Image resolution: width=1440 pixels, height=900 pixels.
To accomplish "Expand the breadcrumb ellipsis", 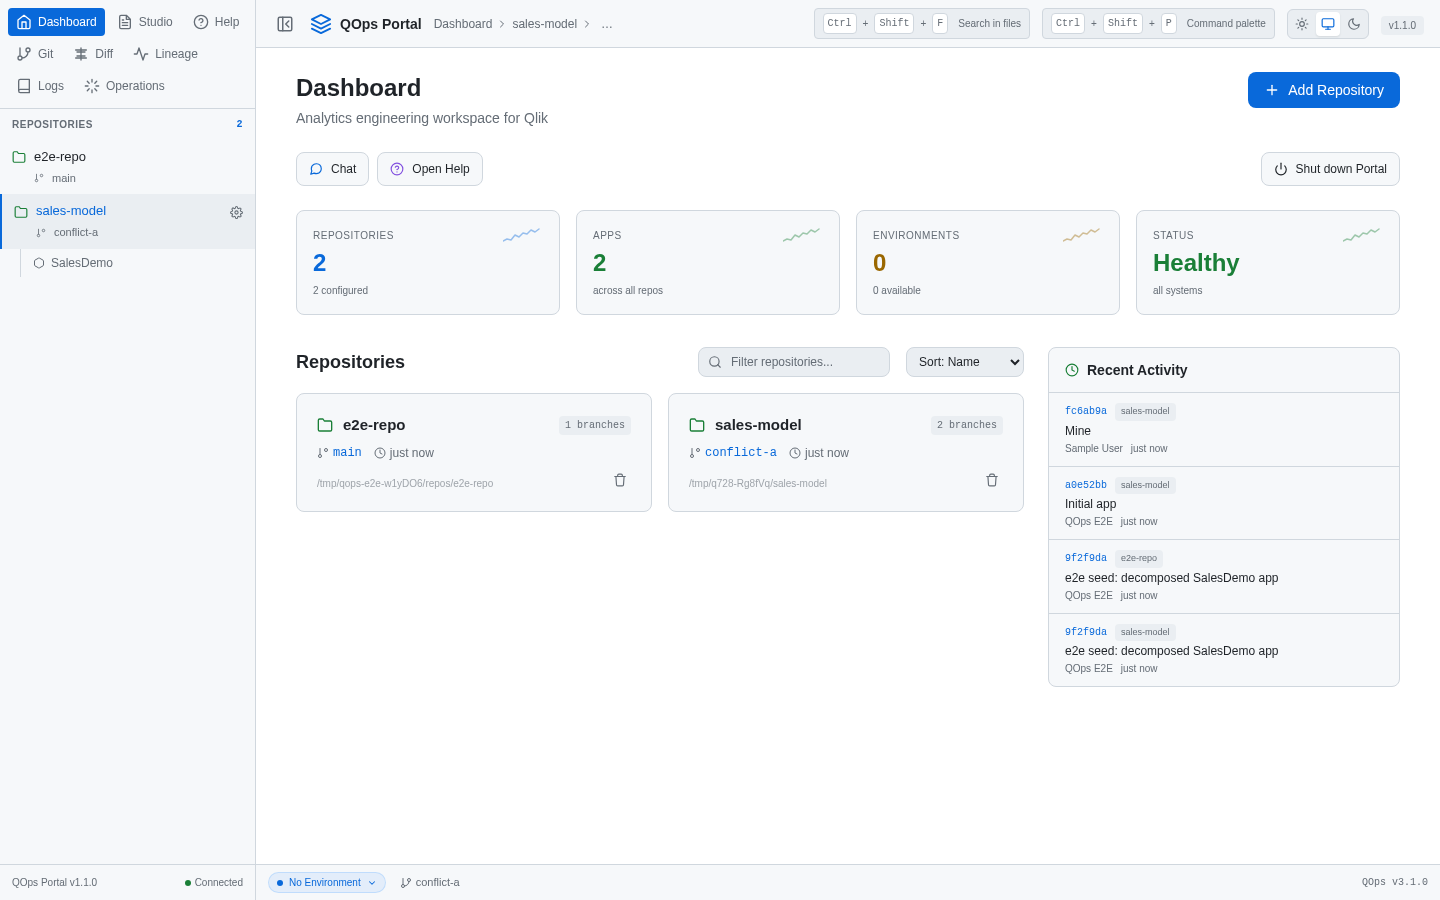I will 607,24.
